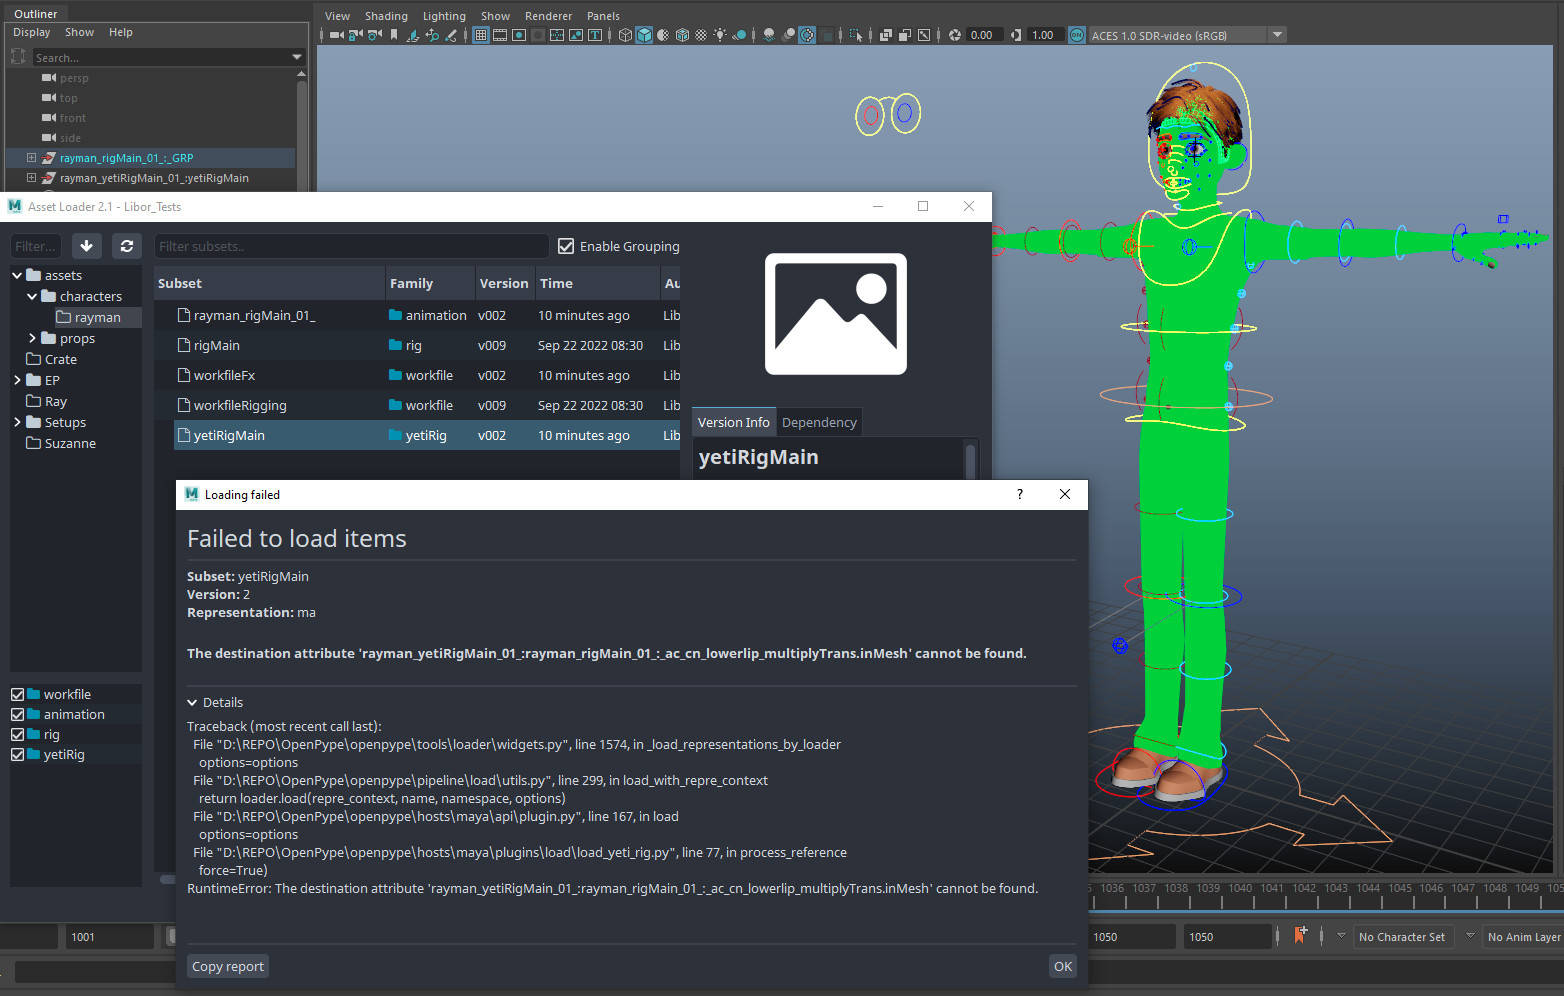Click the gamma value field showing 1.00

[1045, 35]
